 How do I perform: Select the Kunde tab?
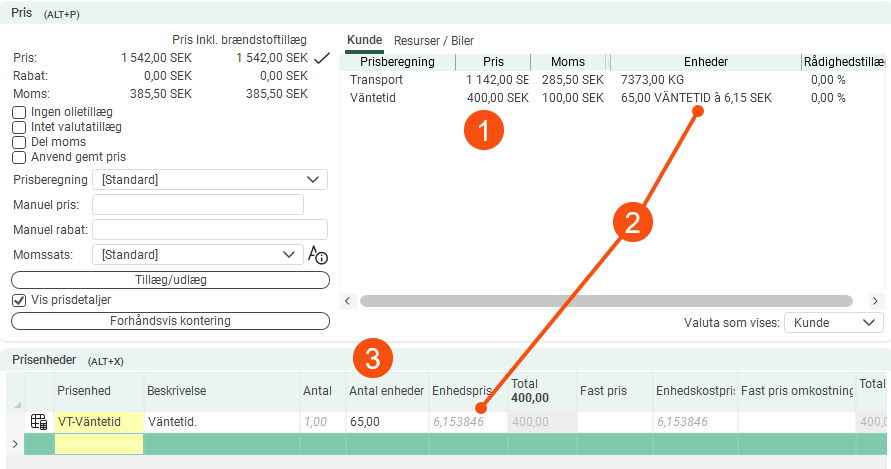click(x=364, y=41)
